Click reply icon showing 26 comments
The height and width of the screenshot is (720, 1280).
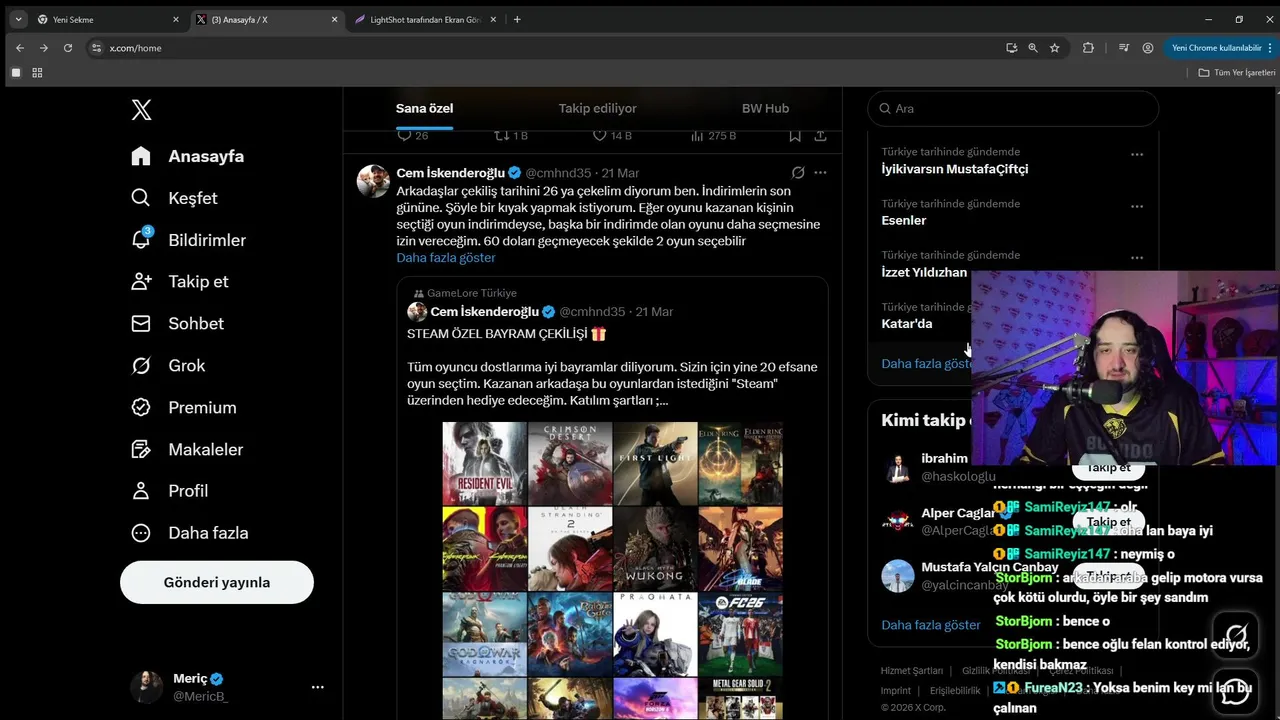coord(404,136)
